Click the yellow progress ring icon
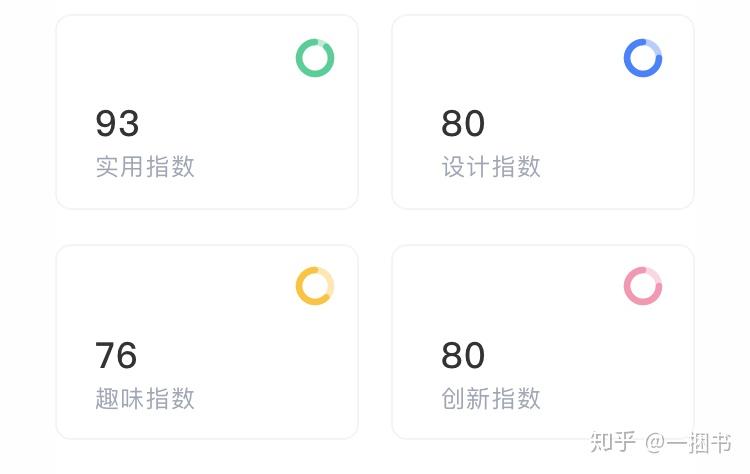 pyautogui.click(x=314, y=286)
